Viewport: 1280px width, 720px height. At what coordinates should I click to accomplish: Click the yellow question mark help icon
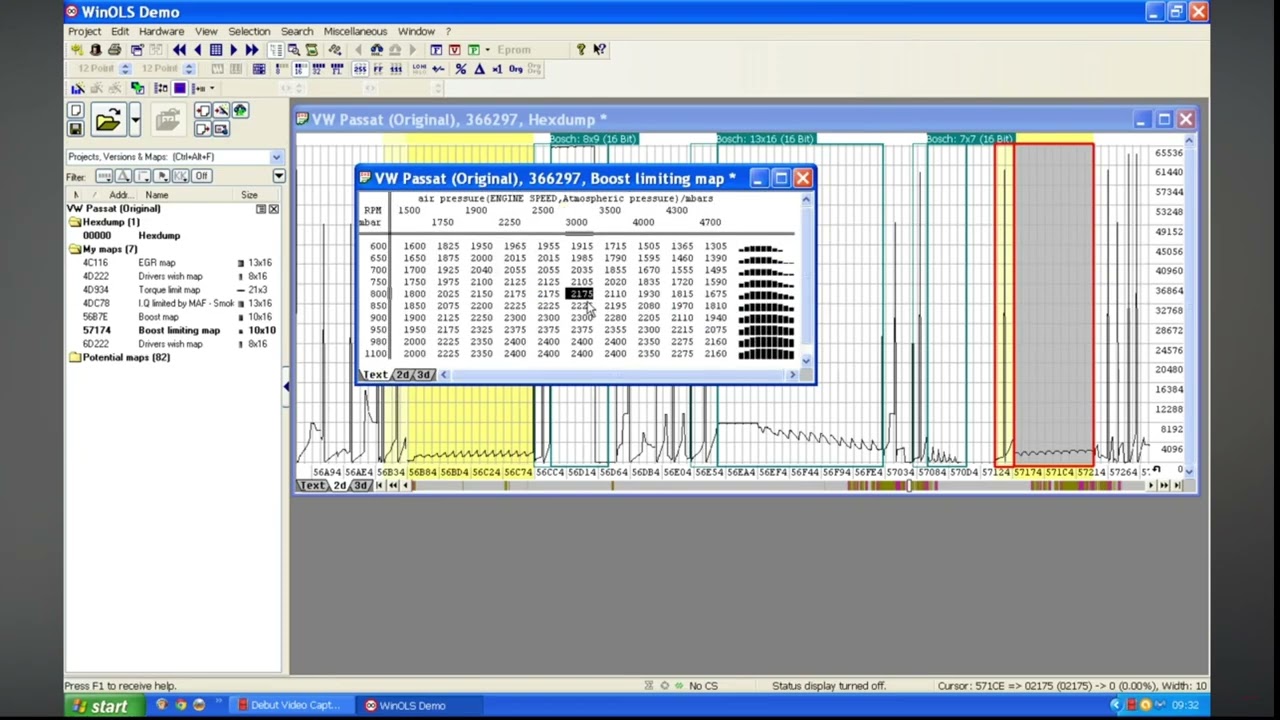click(x=580, y=50)
